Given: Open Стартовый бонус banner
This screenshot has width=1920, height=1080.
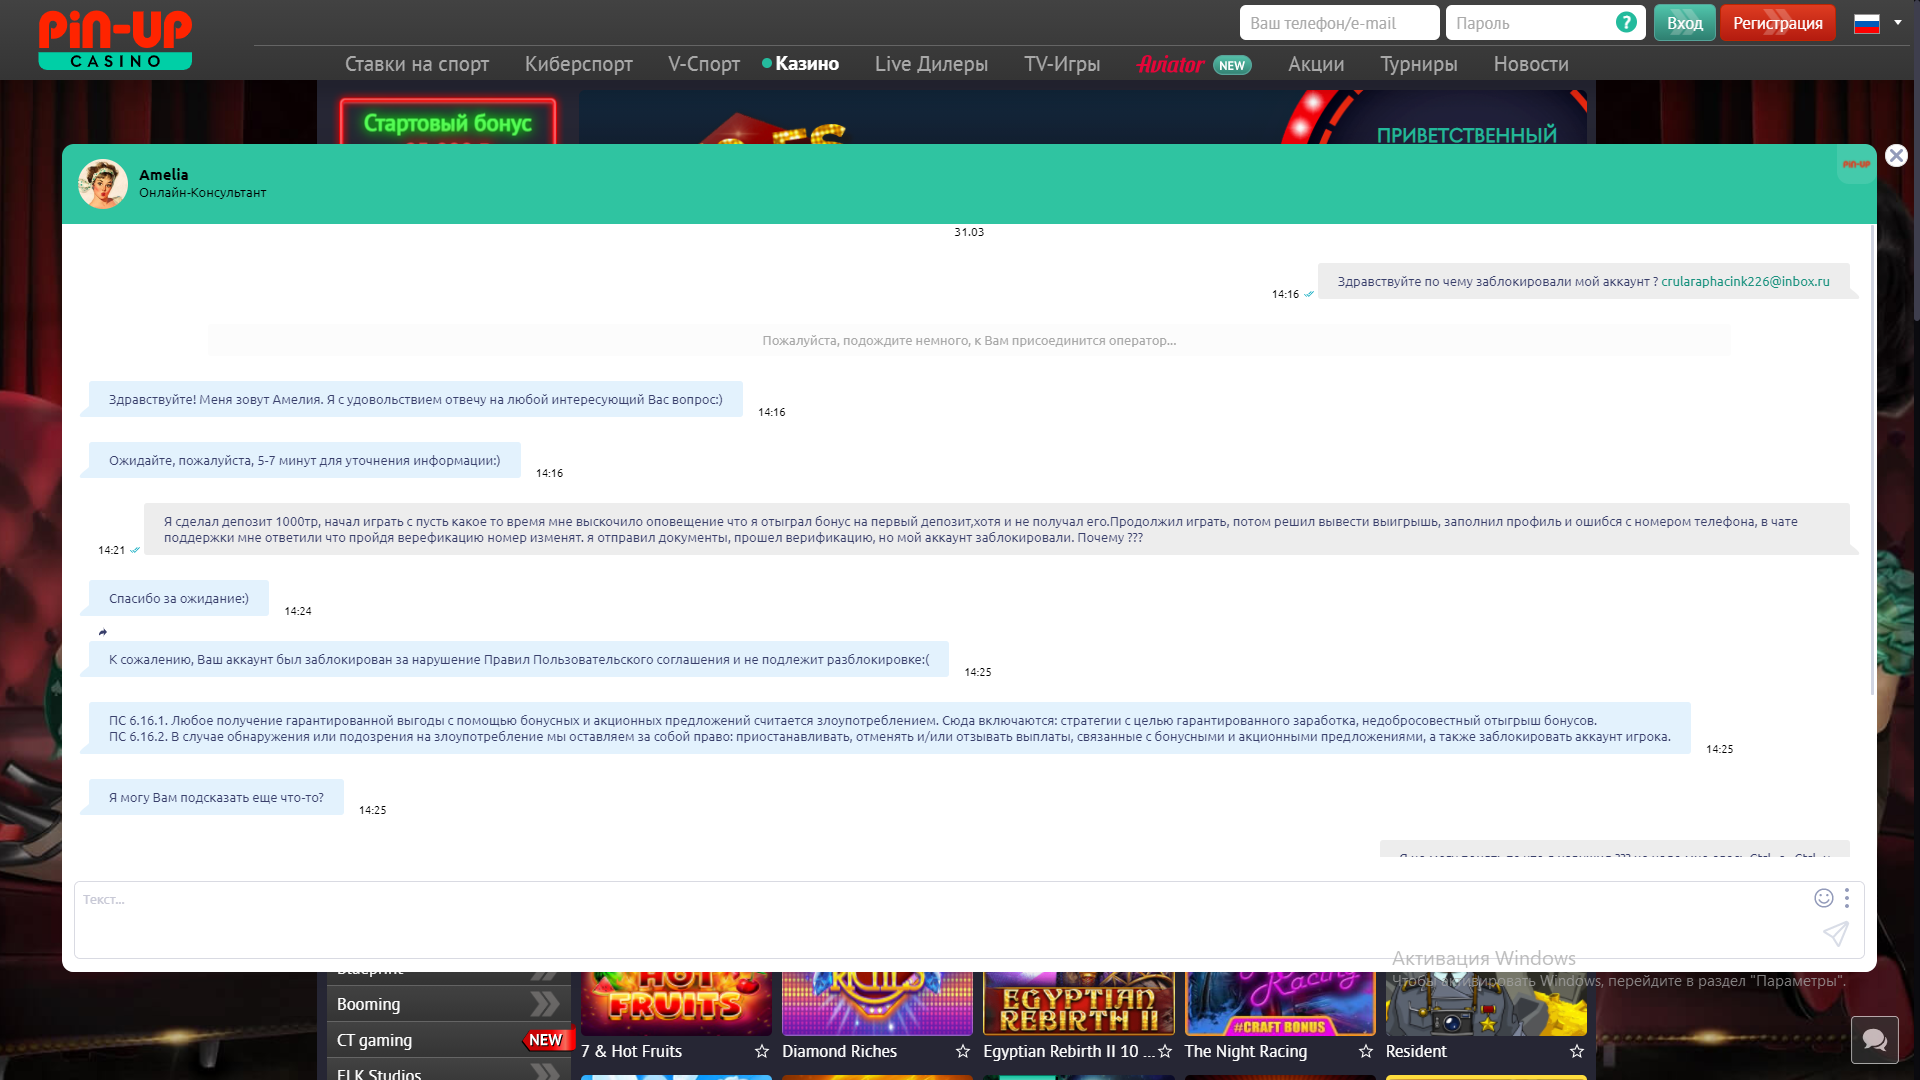Looking at the screenshot, I should point(447,122).
